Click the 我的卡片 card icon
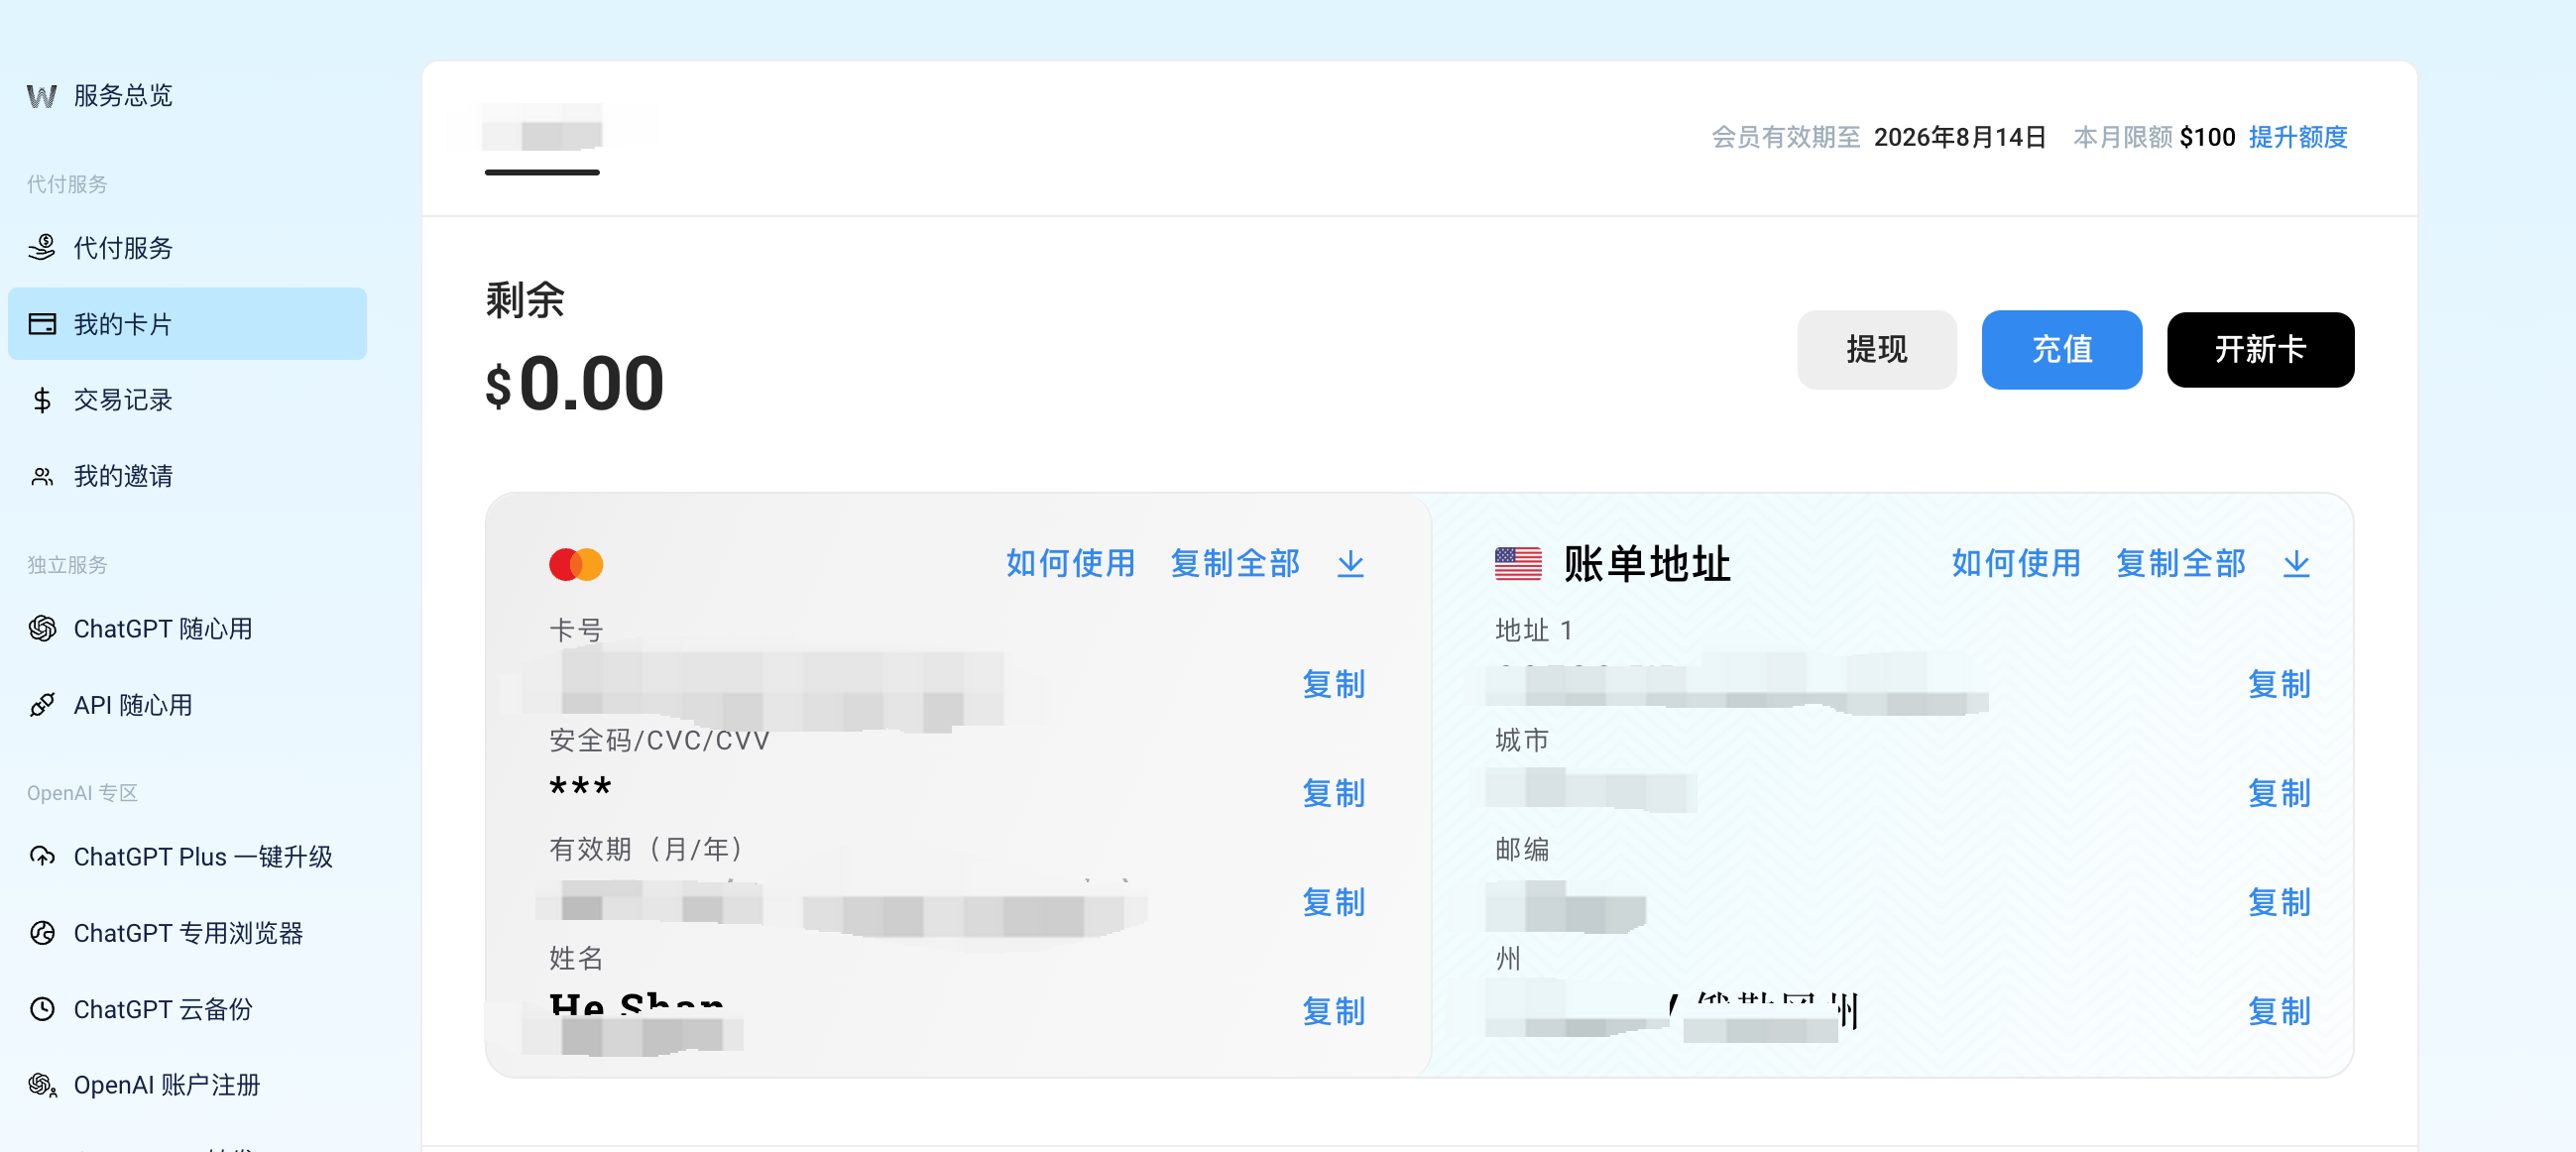 42,324
